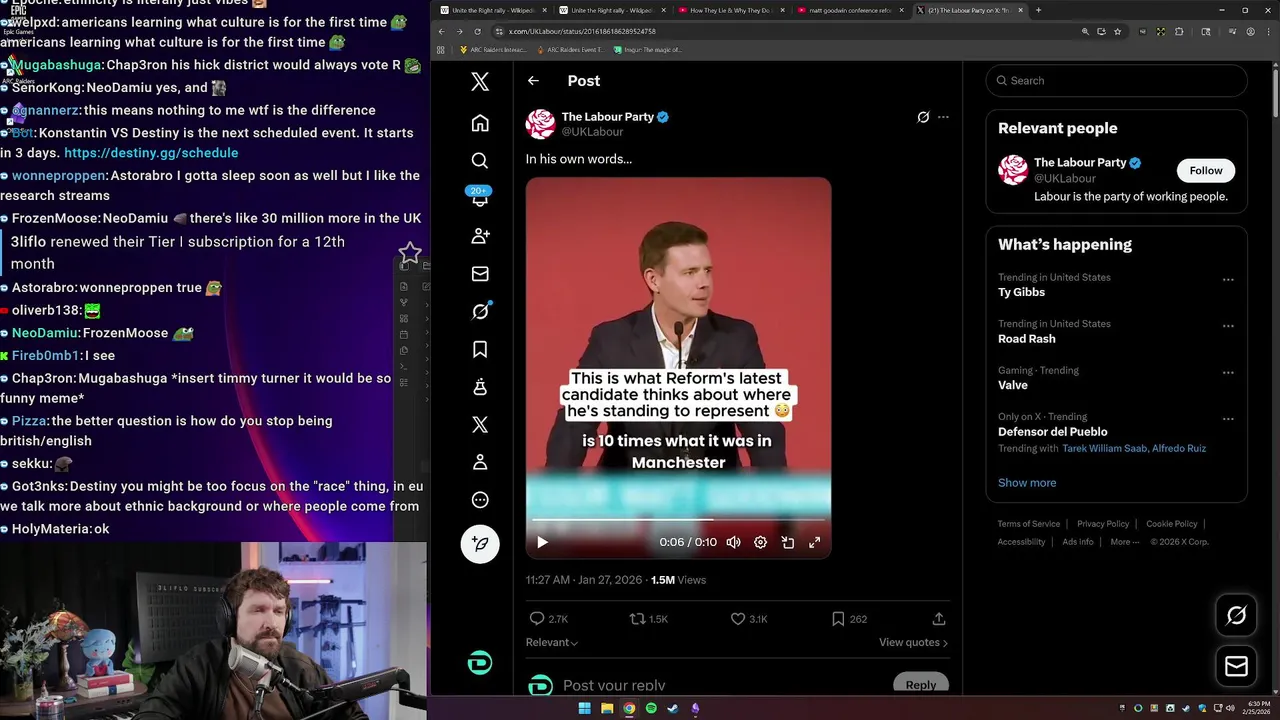The width and height of the screenshot is (1280, 720).
Task: Bookmark the post with 262 bookmarks
Action: [849, 619]
